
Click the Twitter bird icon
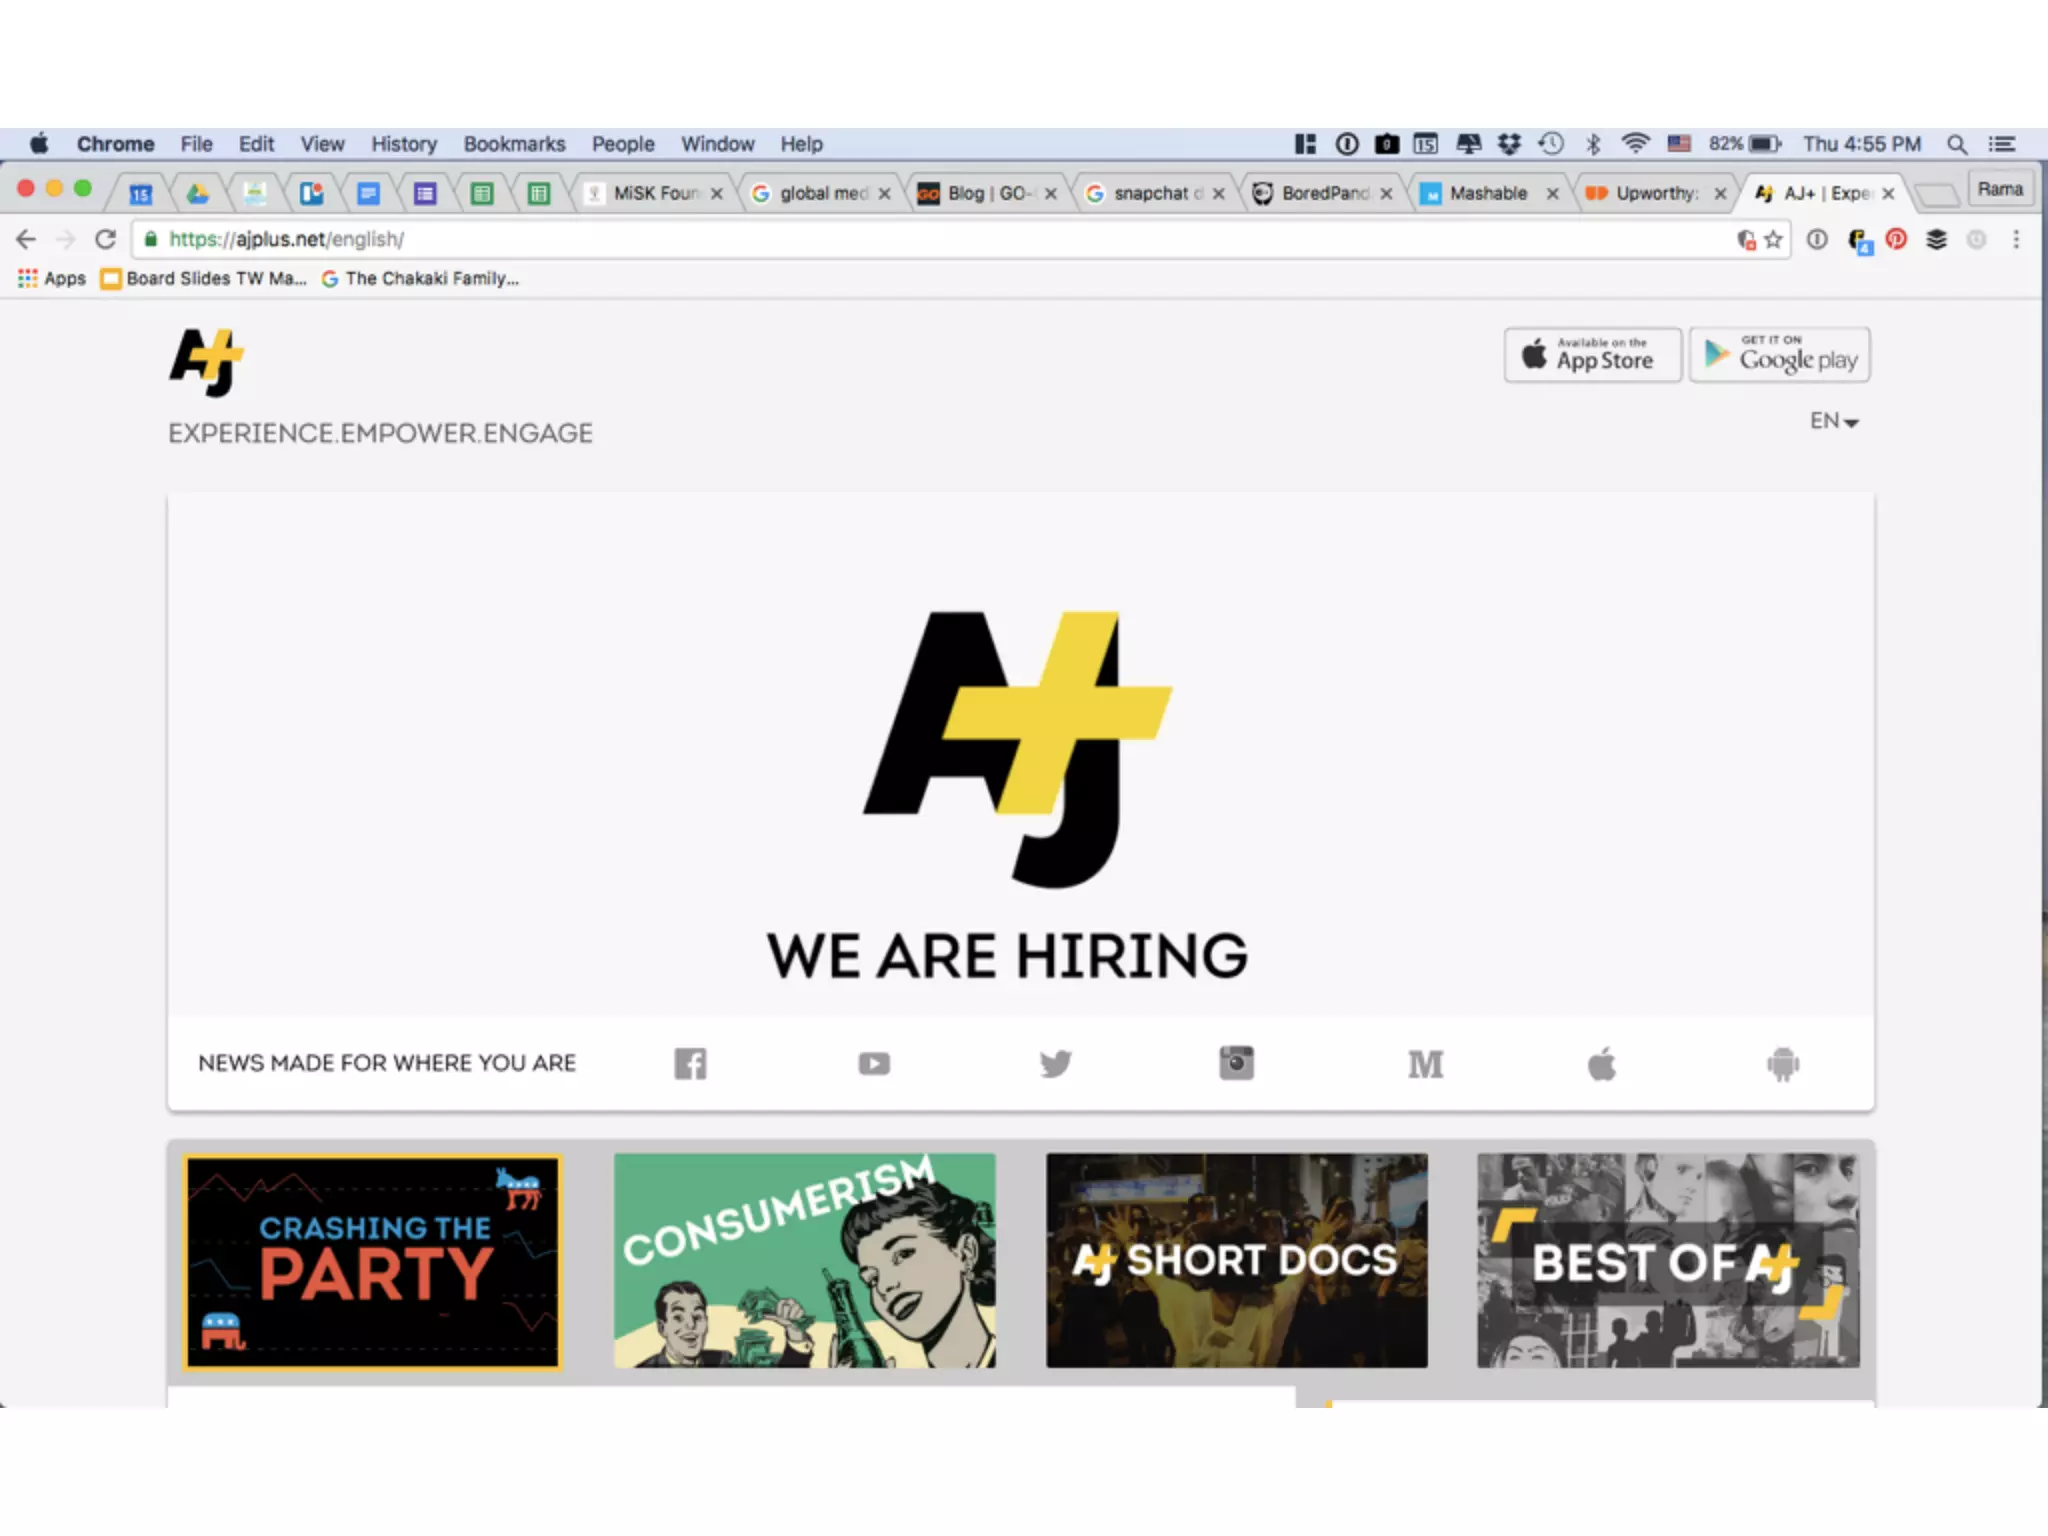pos(1055,1063)
